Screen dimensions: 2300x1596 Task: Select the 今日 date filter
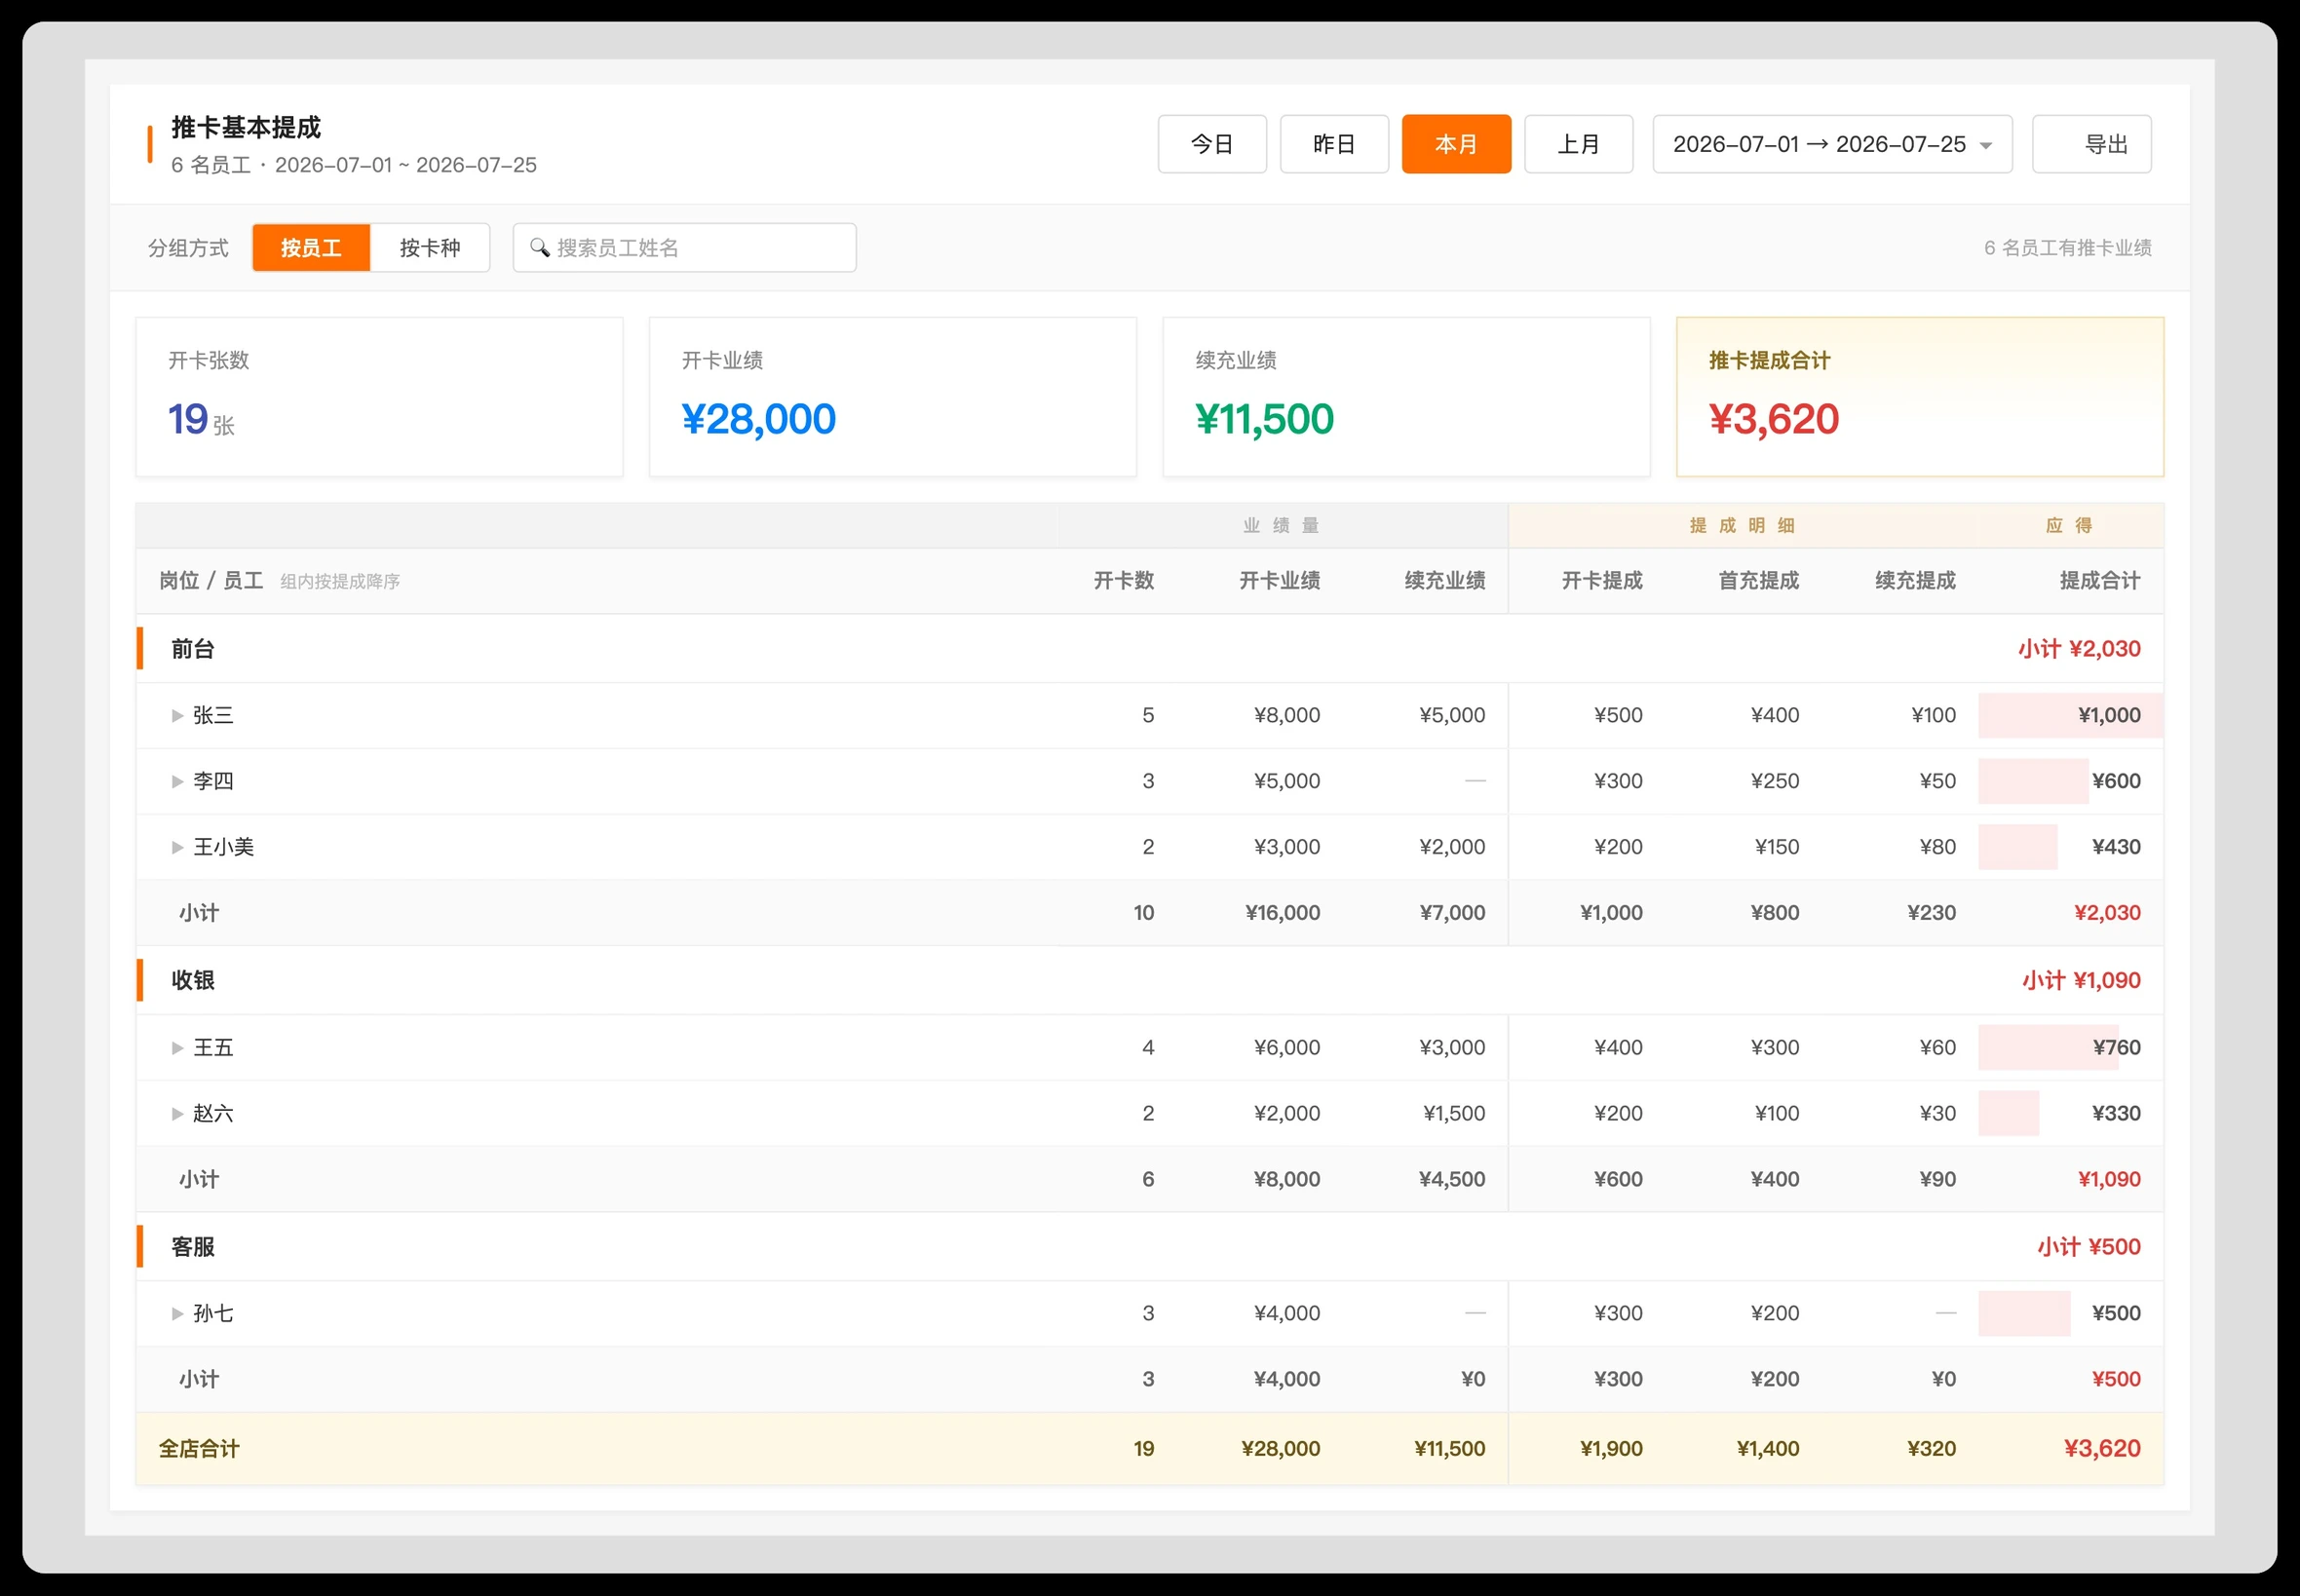1212,144
